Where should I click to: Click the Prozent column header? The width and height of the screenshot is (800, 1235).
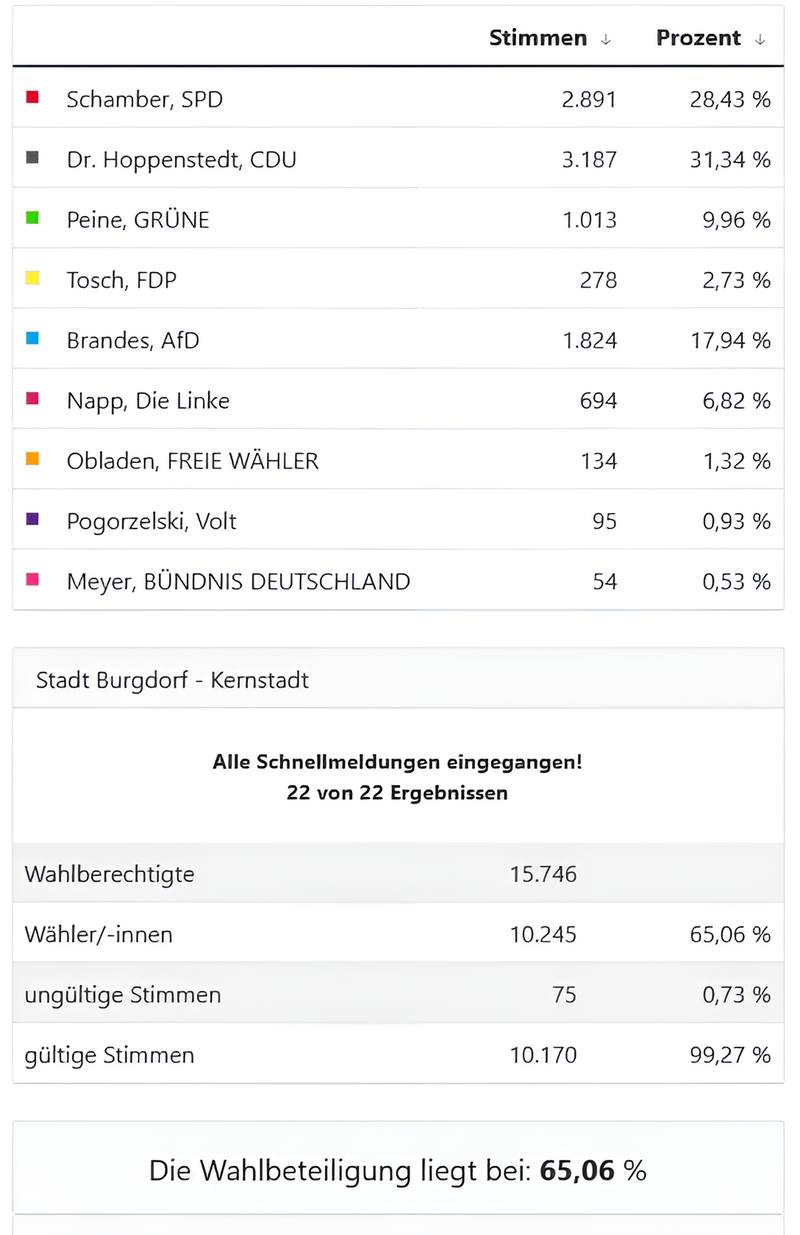coord(699,37)
